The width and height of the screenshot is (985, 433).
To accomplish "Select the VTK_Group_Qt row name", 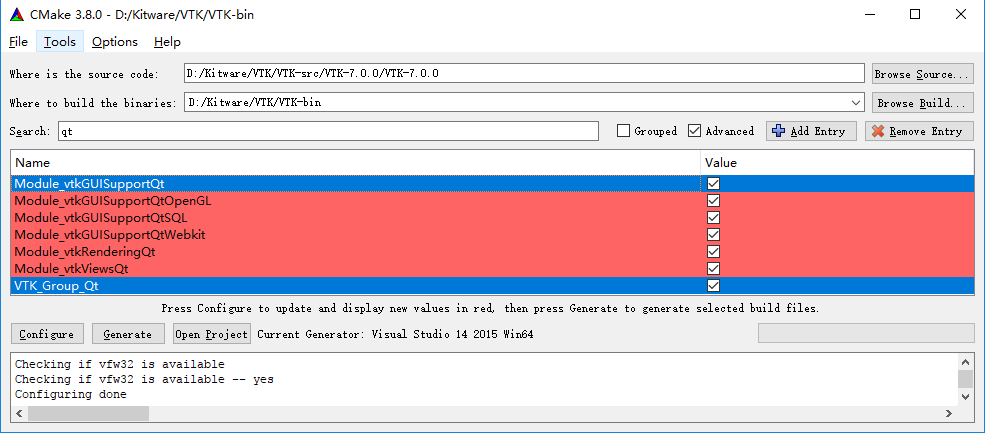I will tap(57, 285).
